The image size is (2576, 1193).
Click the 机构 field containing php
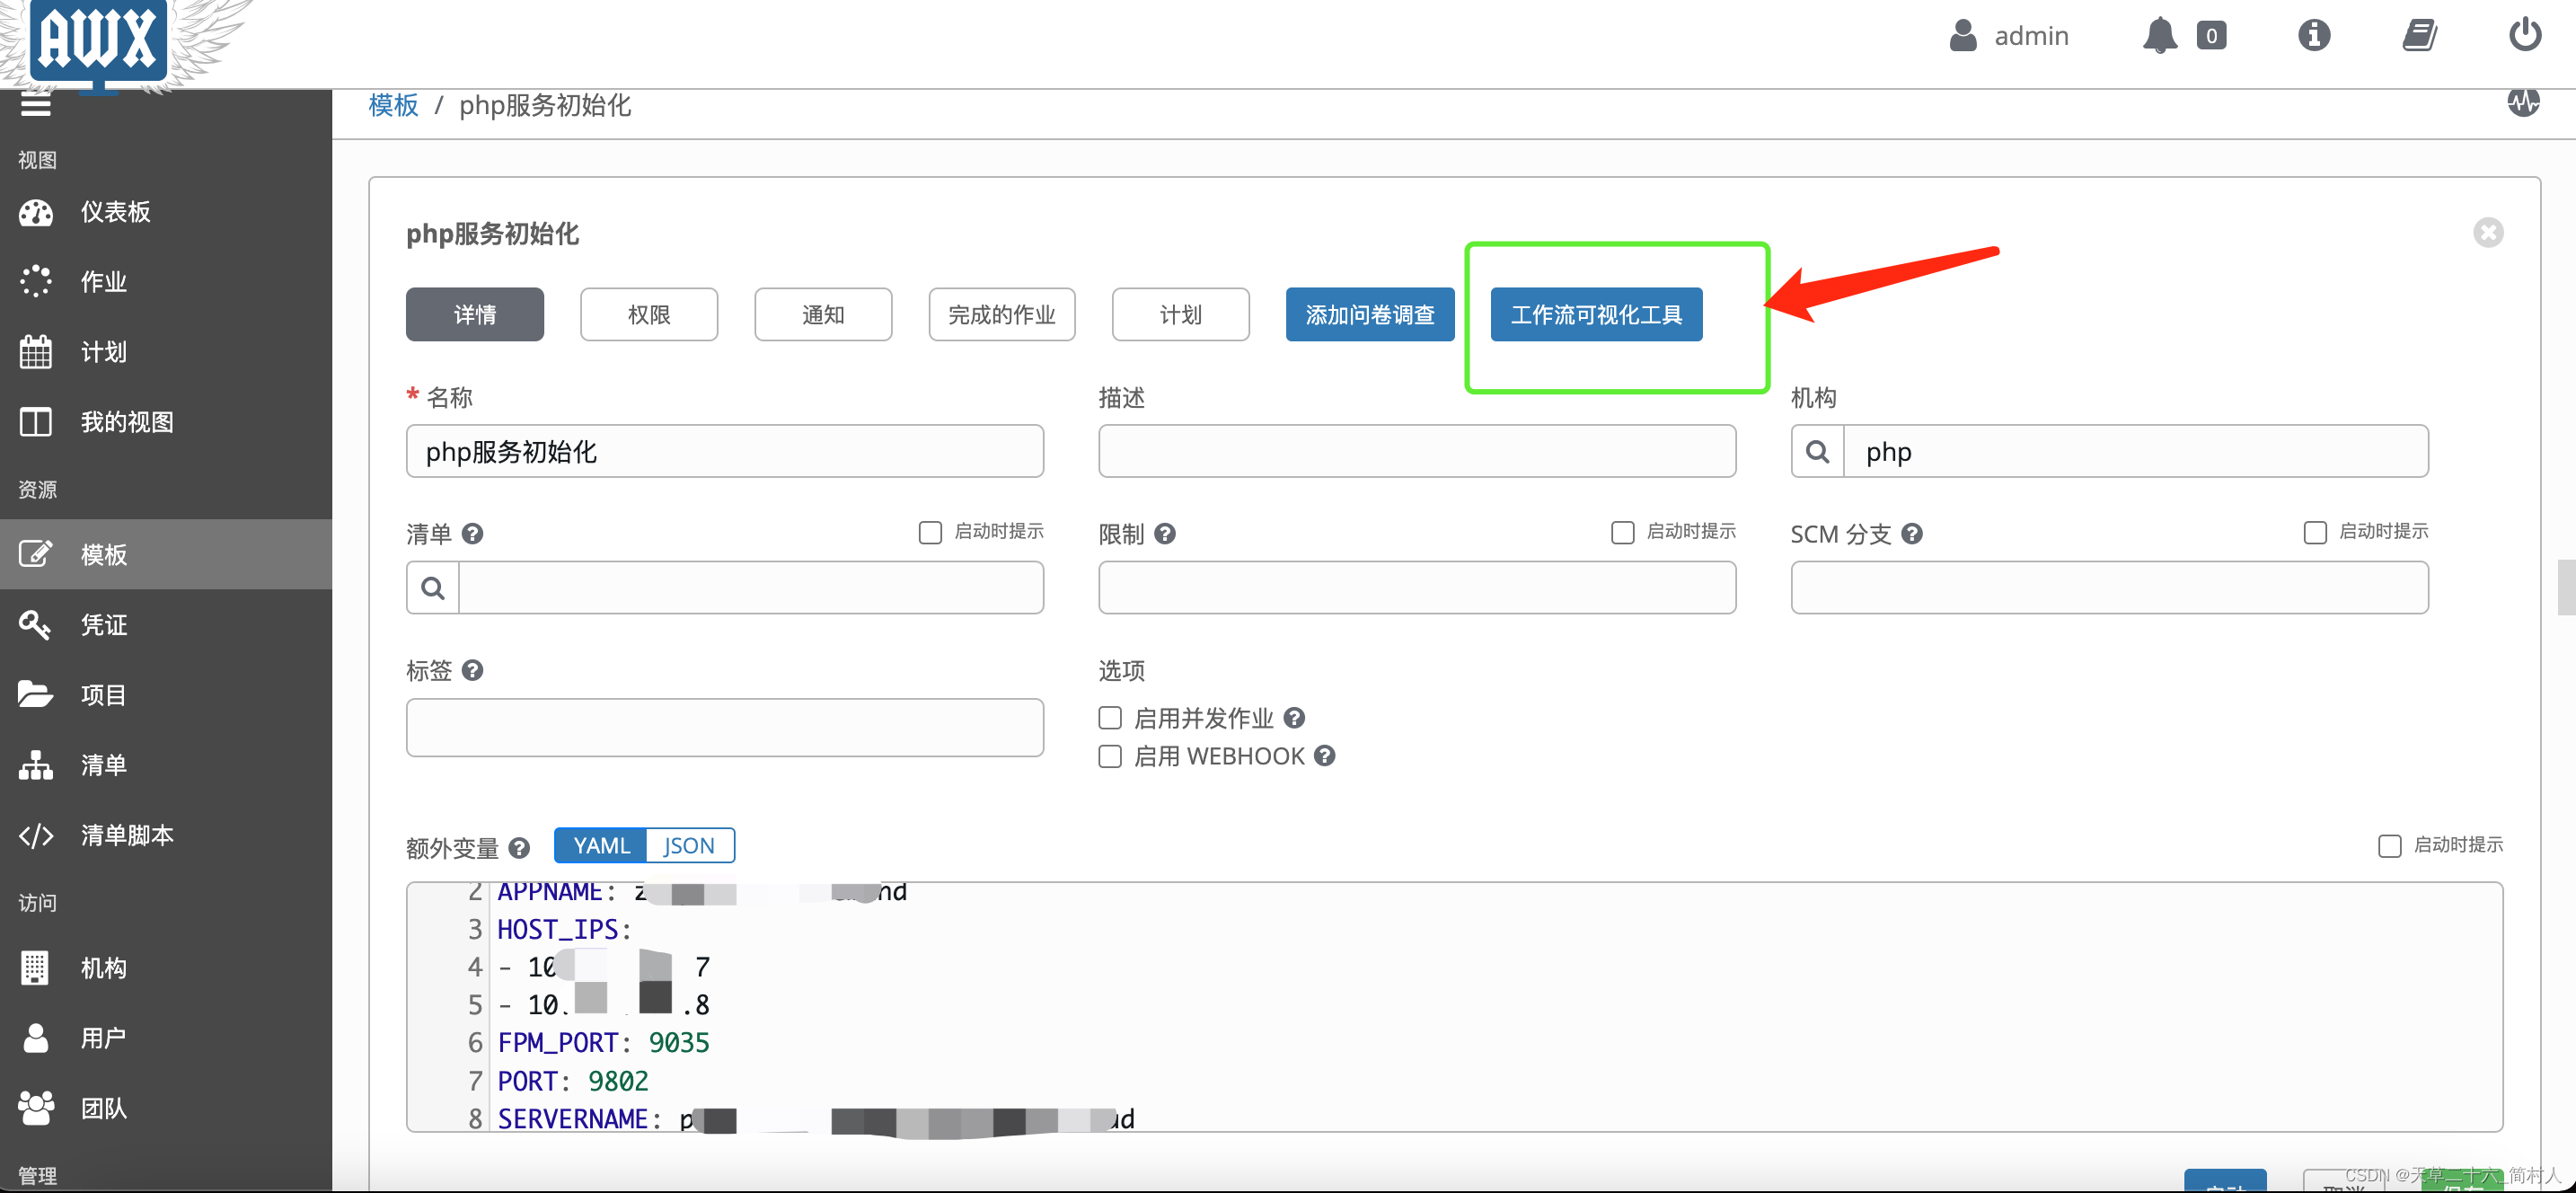click(2136, 452)
